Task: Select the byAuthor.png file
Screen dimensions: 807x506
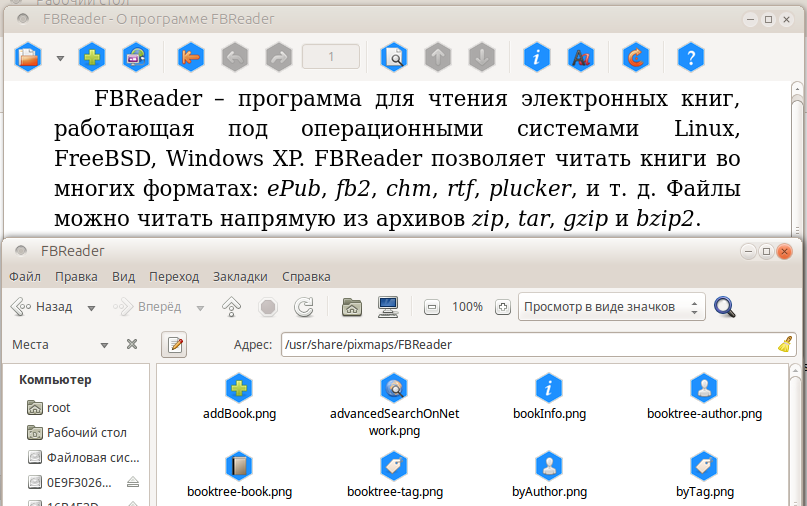Action: point(549,475)
